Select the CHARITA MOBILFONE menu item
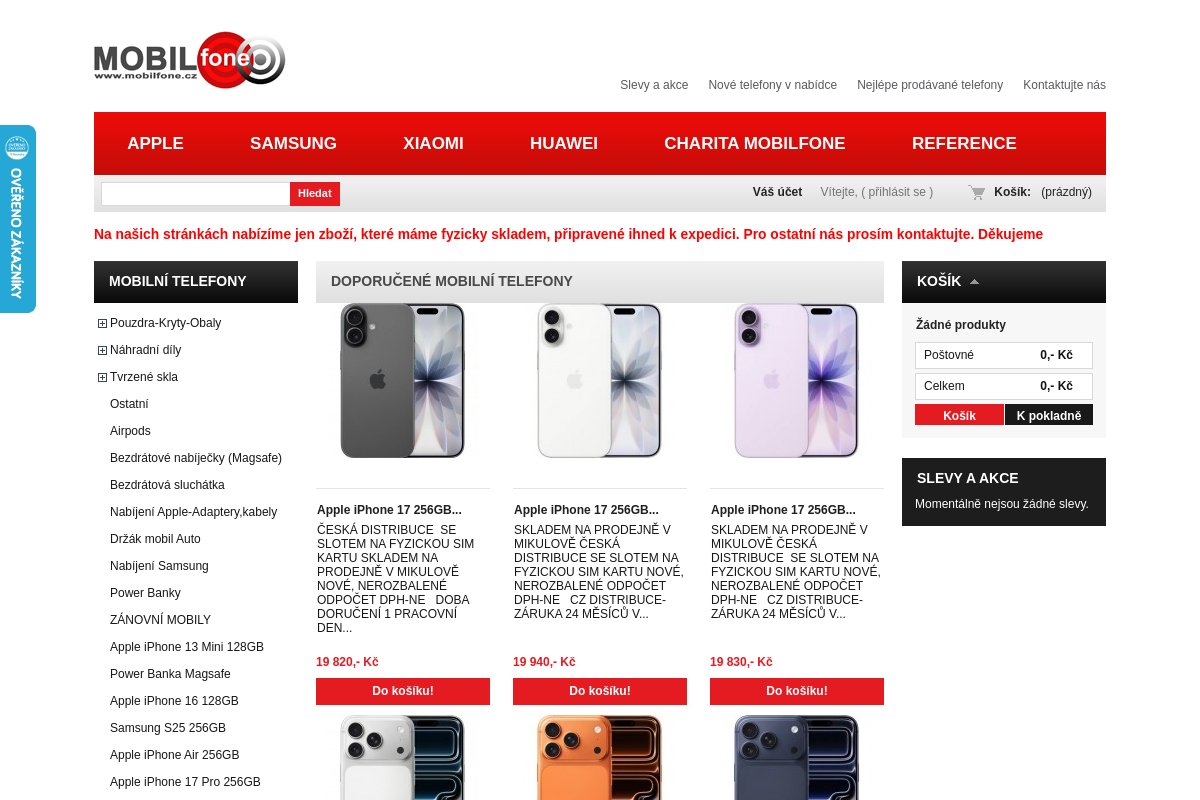Image resolution: width=1200 pixels, height=800 pixels. click(755, 143)
